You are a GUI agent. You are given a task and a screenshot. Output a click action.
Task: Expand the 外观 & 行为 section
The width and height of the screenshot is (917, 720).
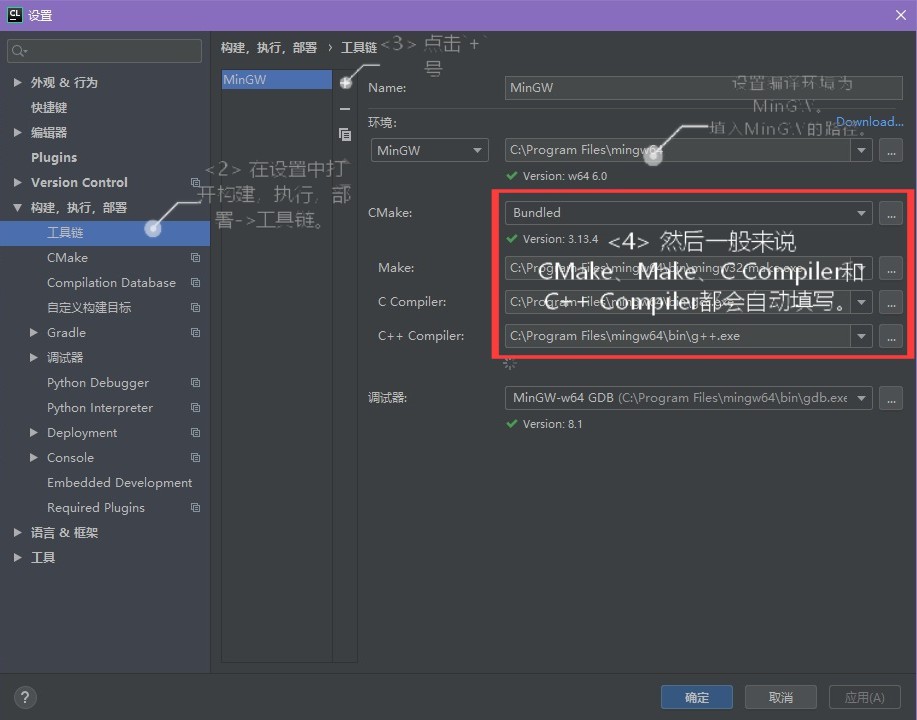point(18,82)
